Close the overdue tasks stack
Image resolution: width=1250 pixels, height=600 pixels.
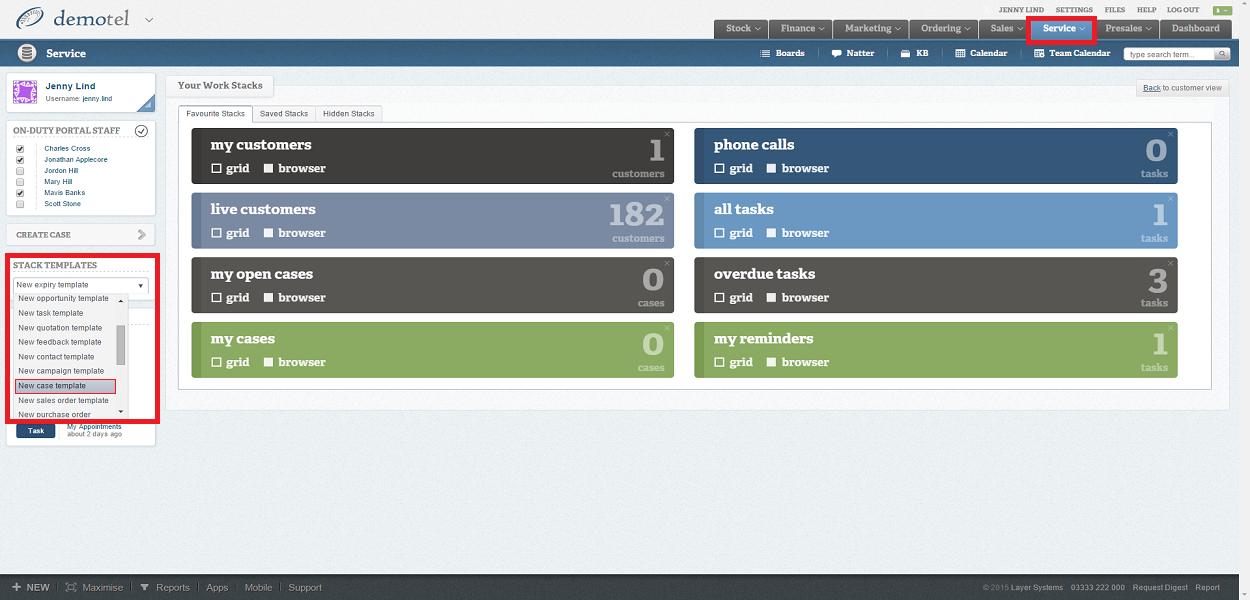pyautogui.click(x=1170, y=263)
